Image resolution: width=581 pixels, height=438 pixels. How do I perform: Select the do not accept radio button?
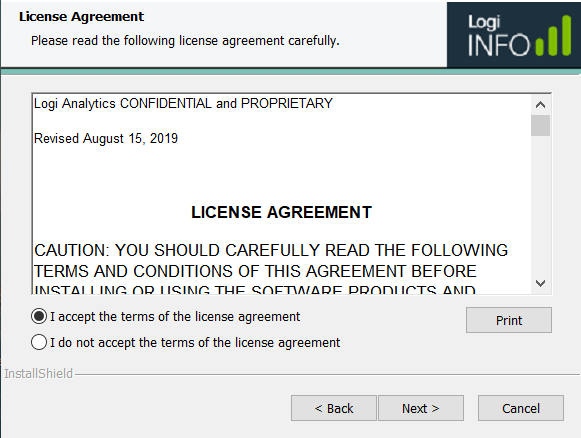tap(39, 342)
